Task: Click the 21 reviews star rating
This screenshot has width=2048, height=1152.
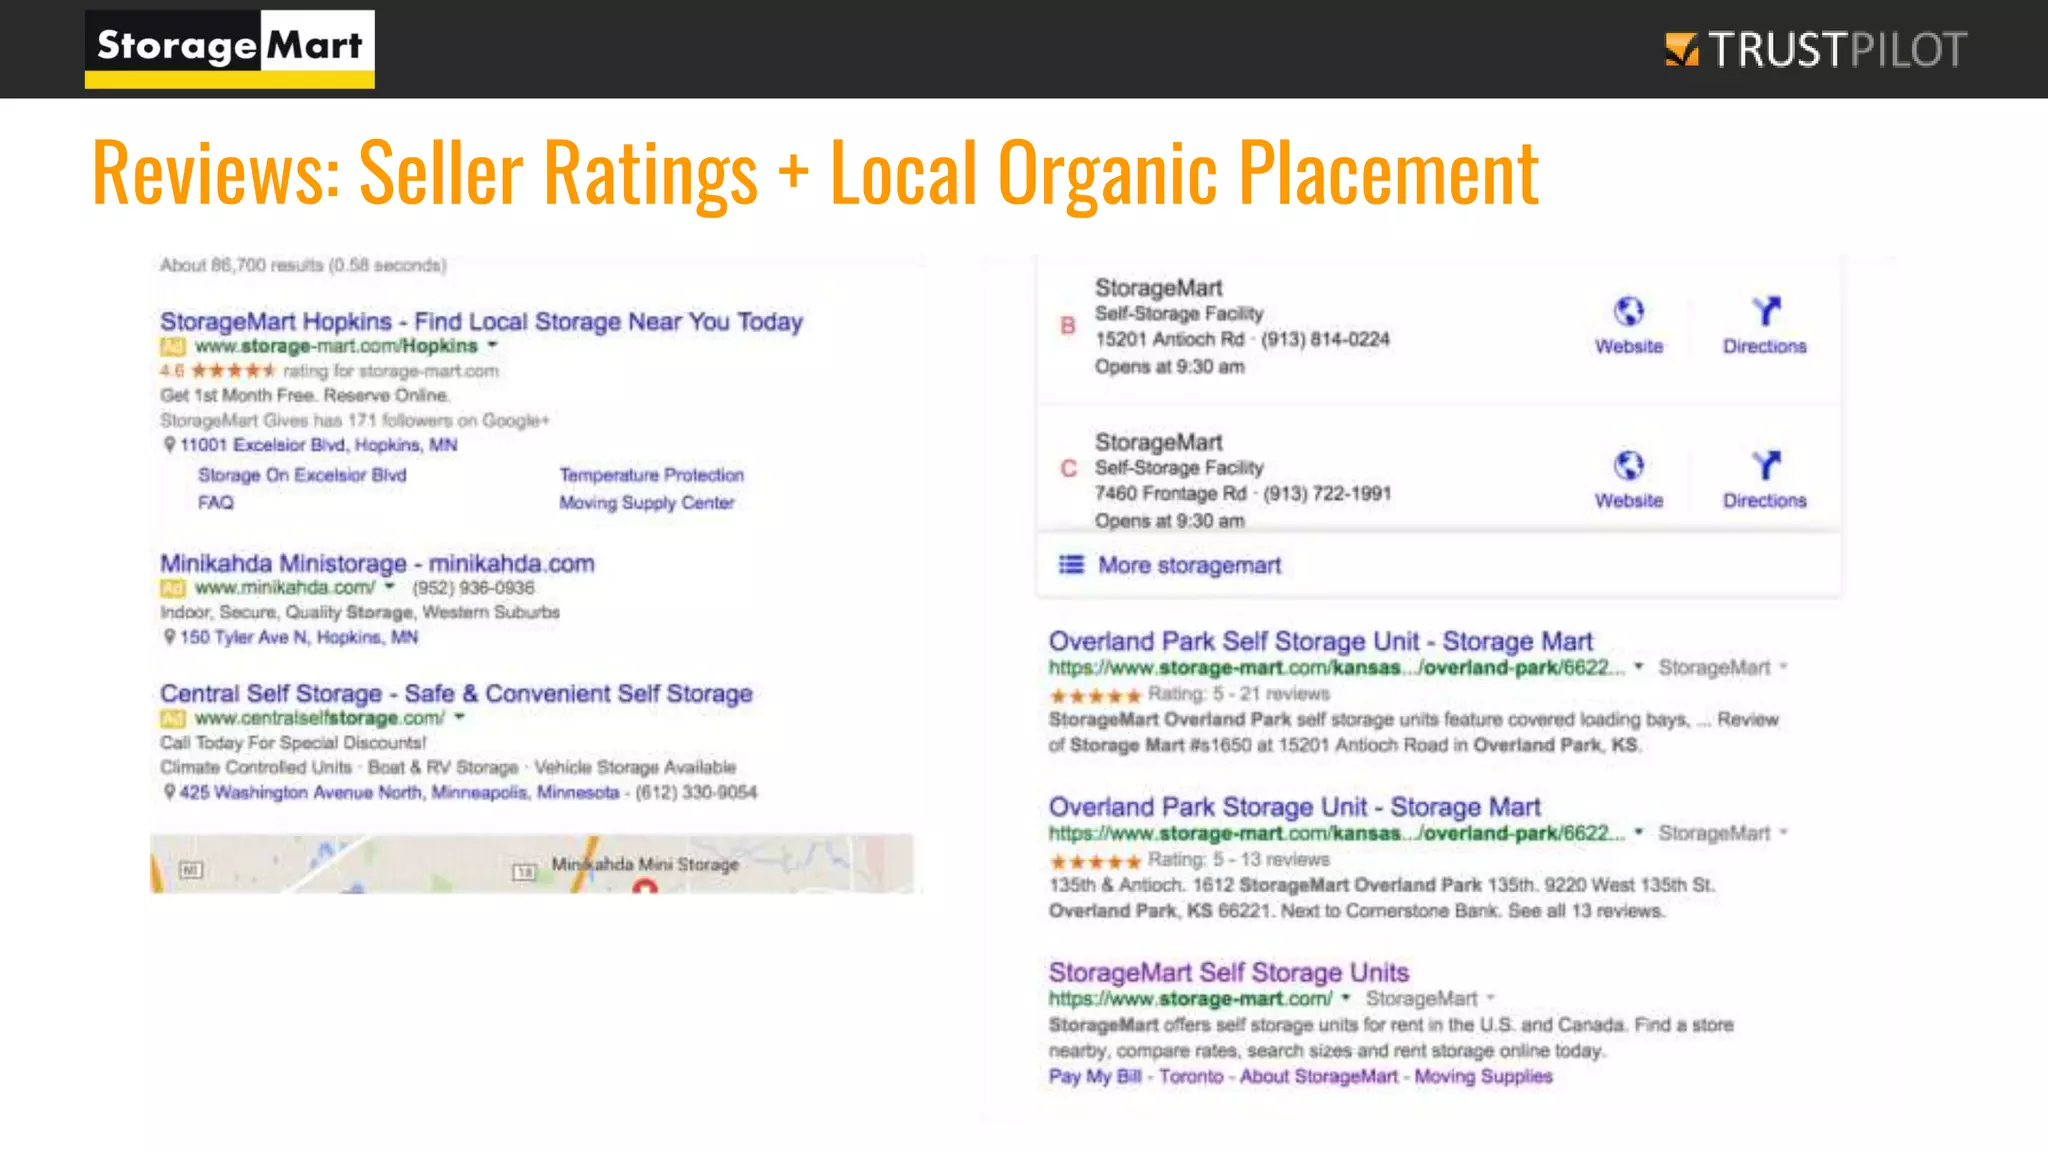Action: 1095,695
